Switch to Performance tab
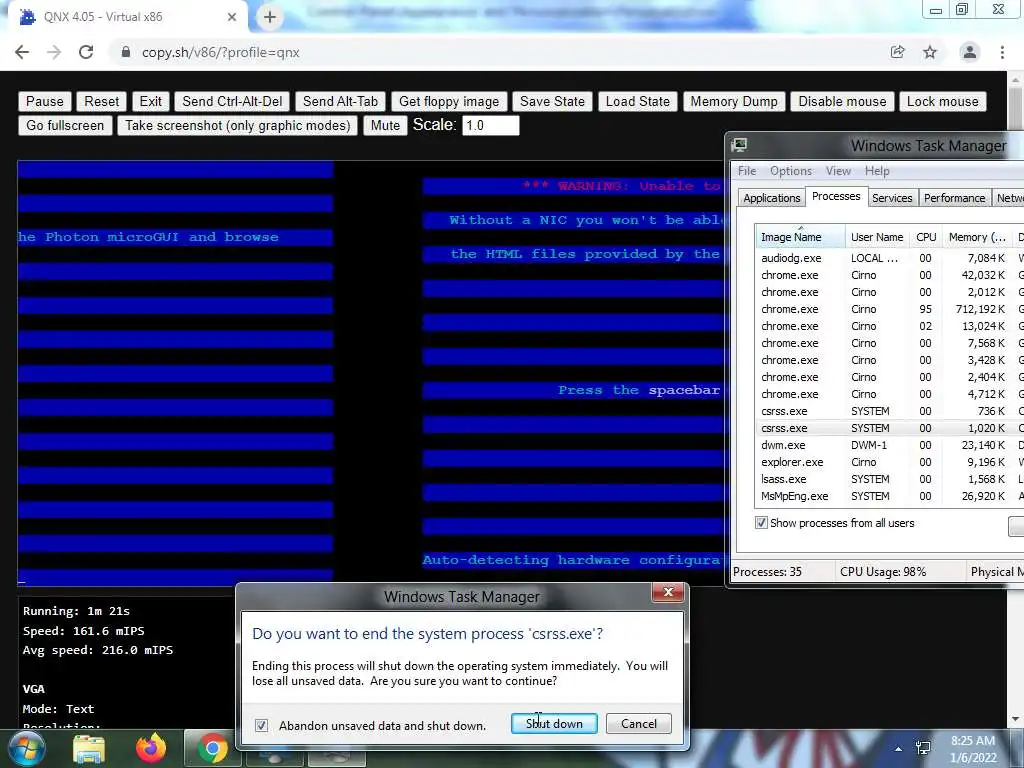The width and height of the screenshot is (1024, 768). [954, 198]
